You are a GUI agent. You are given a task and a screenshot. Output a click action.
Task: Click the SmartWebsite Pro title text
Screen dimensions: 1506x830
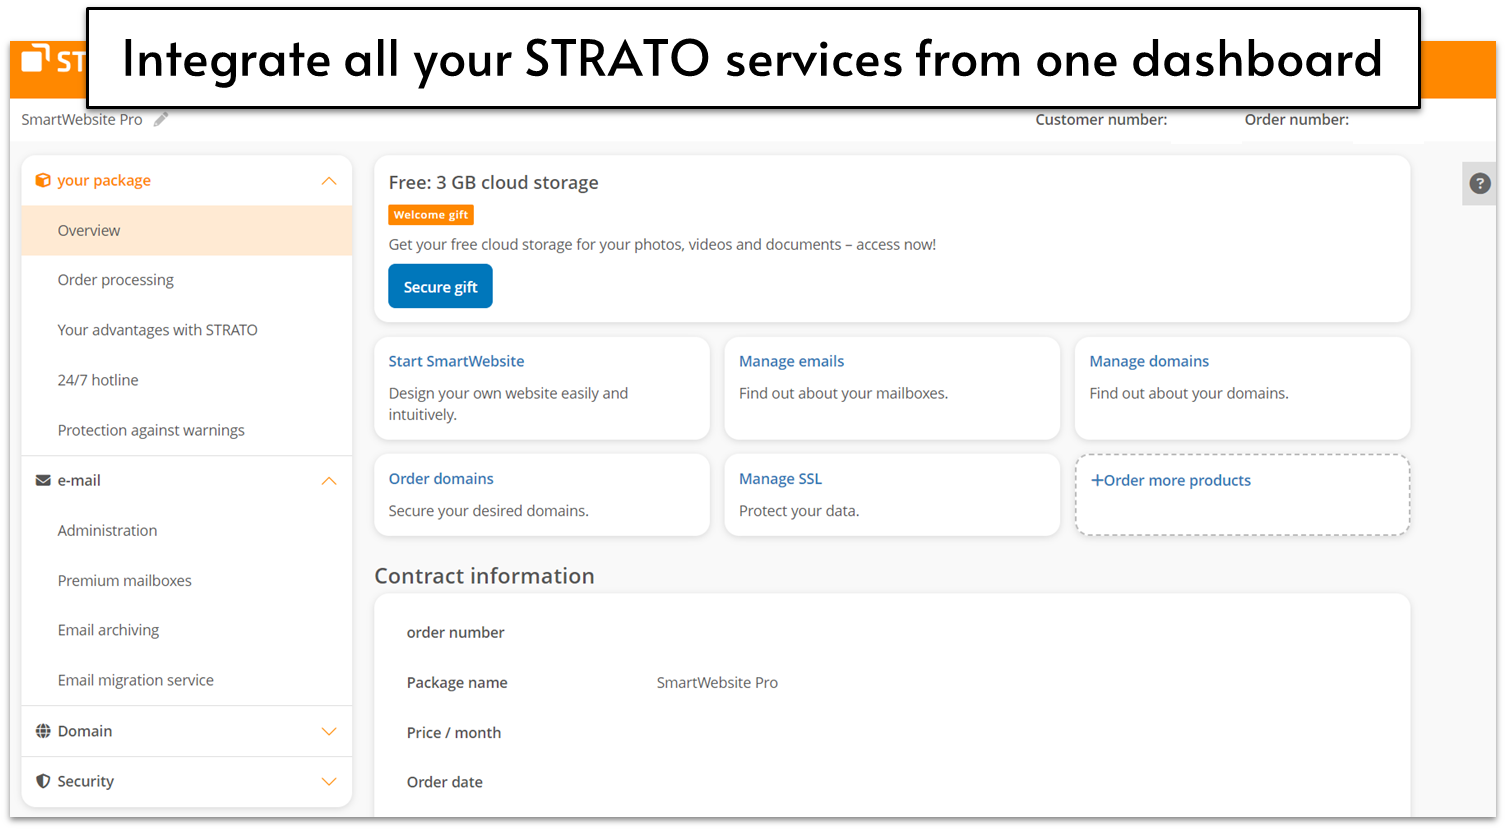[82, 119]
